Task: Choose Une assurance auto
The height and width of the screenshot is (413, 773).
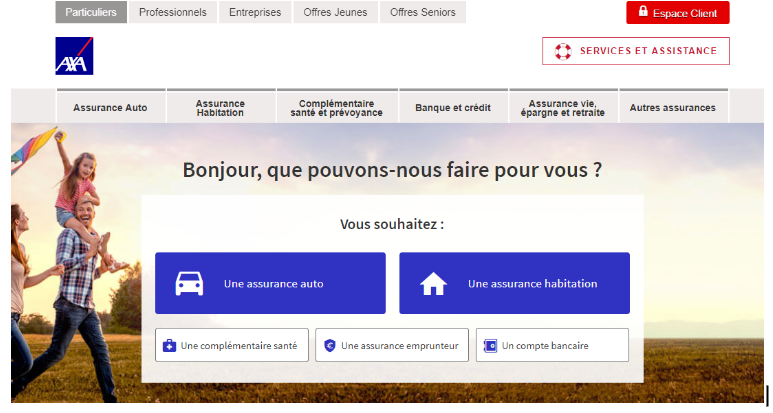Action: (x=270, y=283)
